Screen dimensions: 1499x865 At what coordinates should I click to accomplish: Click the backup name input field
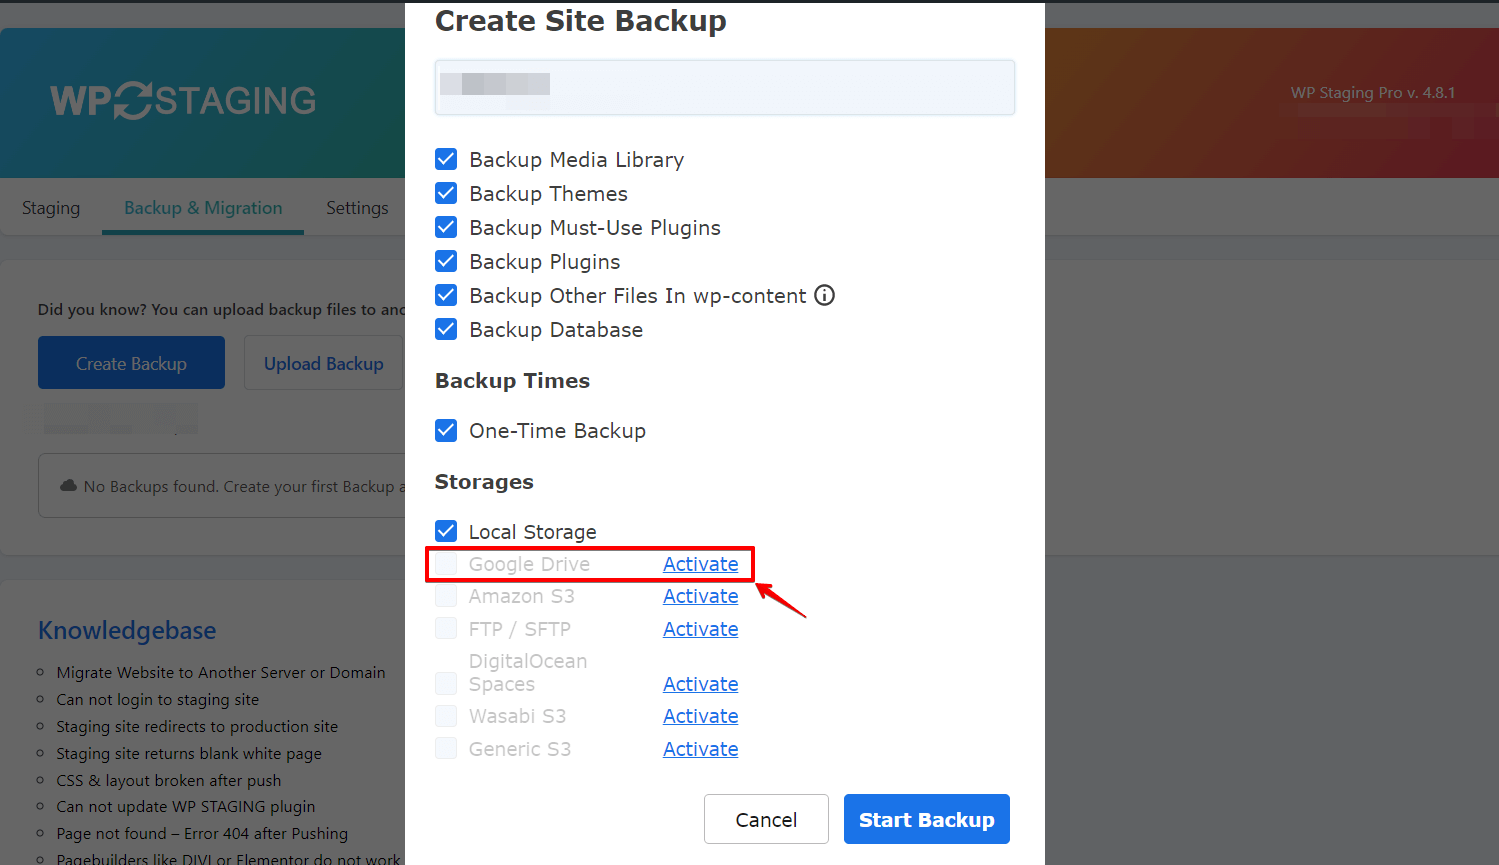pos(724,87)
